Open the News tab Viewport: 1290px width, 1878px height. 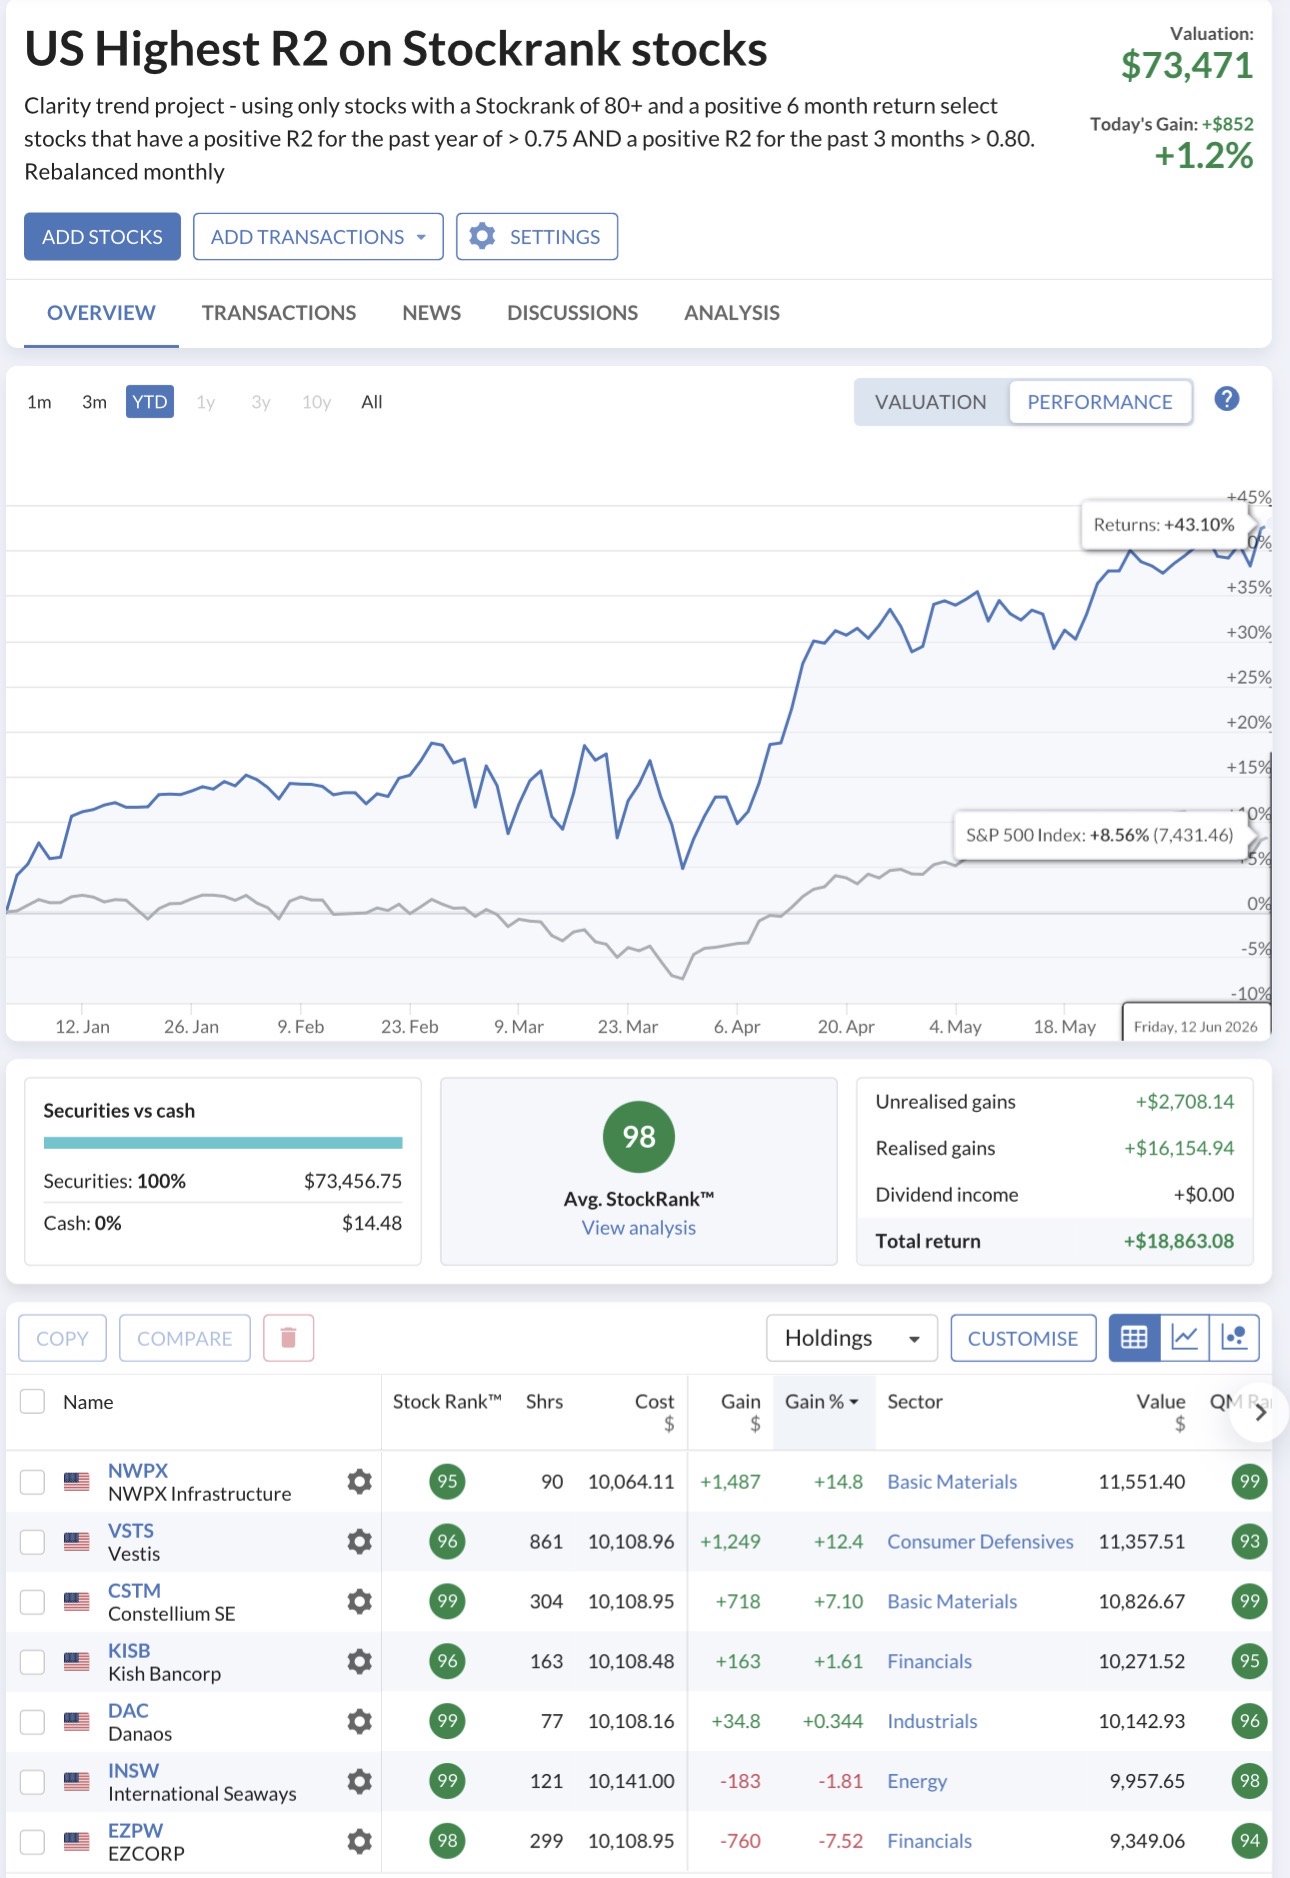pyautogui.click(x=432, y=313)
